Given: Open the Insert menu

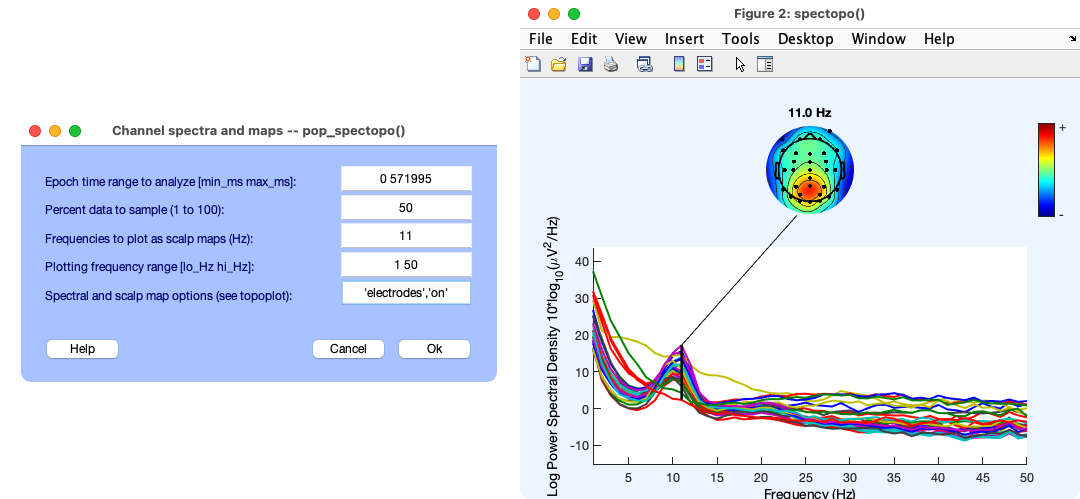Looking at the screenshot, I should tap(684, 39).
